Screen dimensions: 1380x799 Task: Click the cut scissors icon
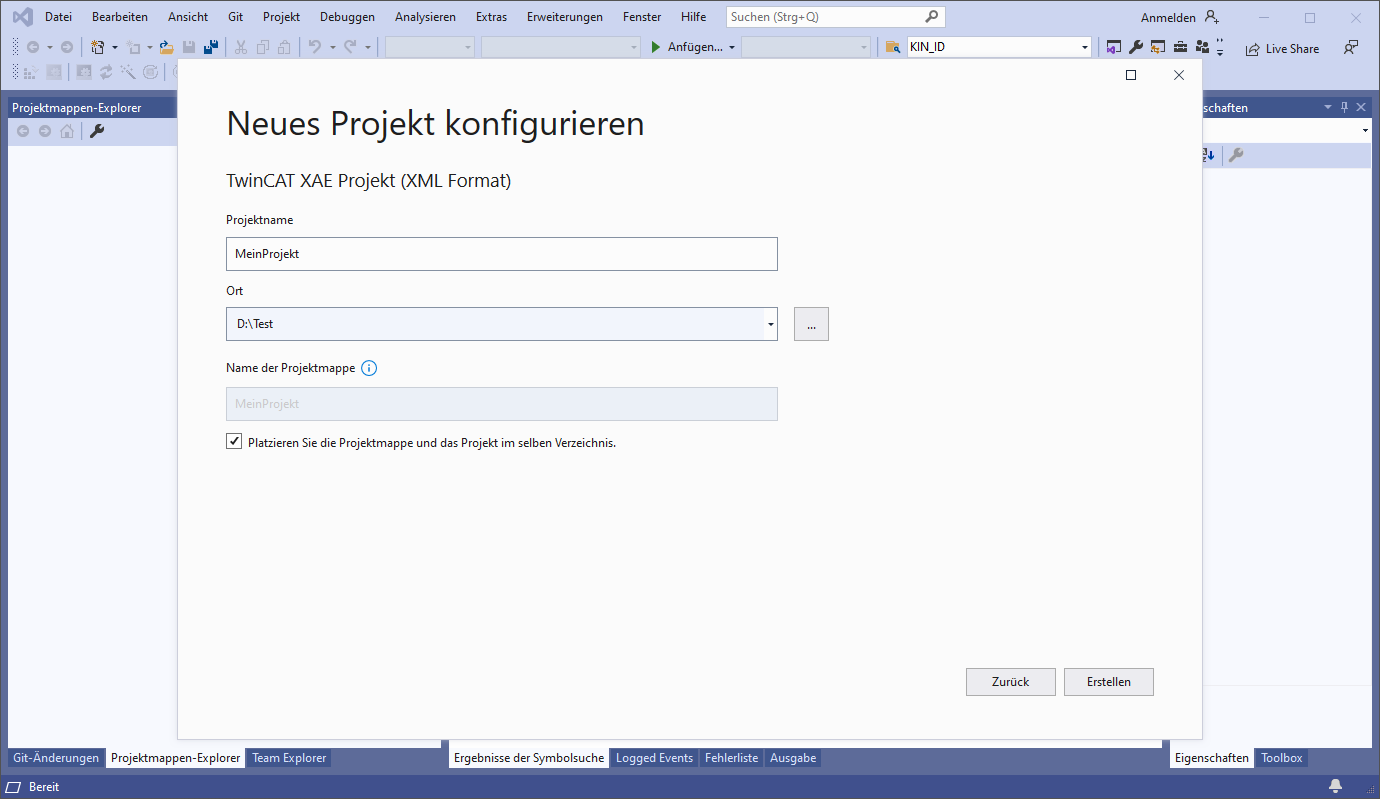[241, 47]
